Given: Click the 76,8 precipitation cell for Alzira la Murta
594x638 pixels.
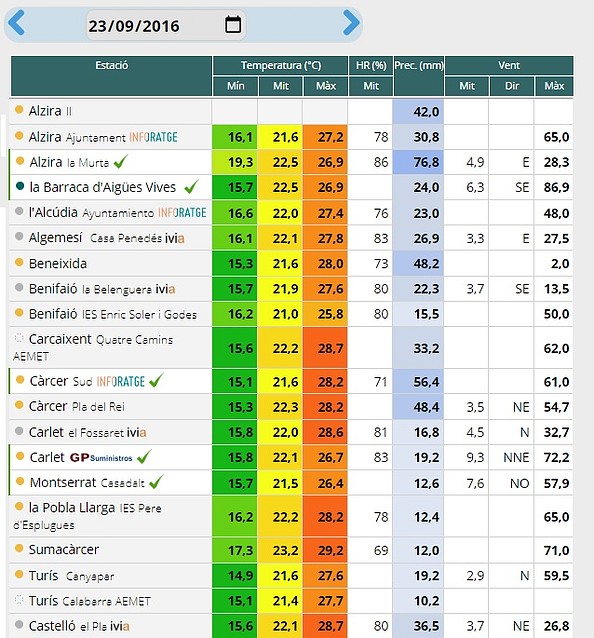Looking at the screenshot, I should point(419,162).
